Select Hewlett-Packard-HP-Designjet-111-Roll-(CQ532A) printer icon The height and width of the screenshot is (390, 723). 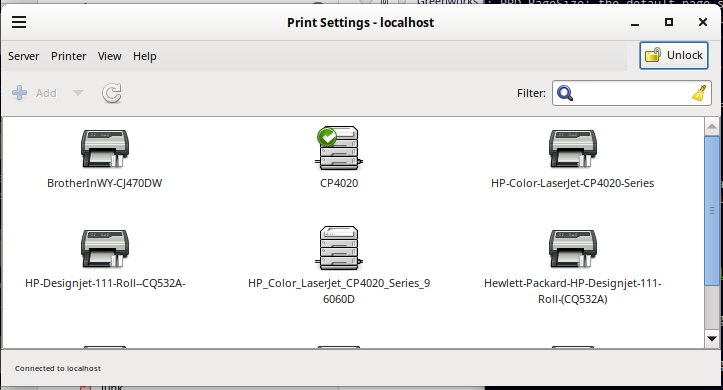[573, 248]
